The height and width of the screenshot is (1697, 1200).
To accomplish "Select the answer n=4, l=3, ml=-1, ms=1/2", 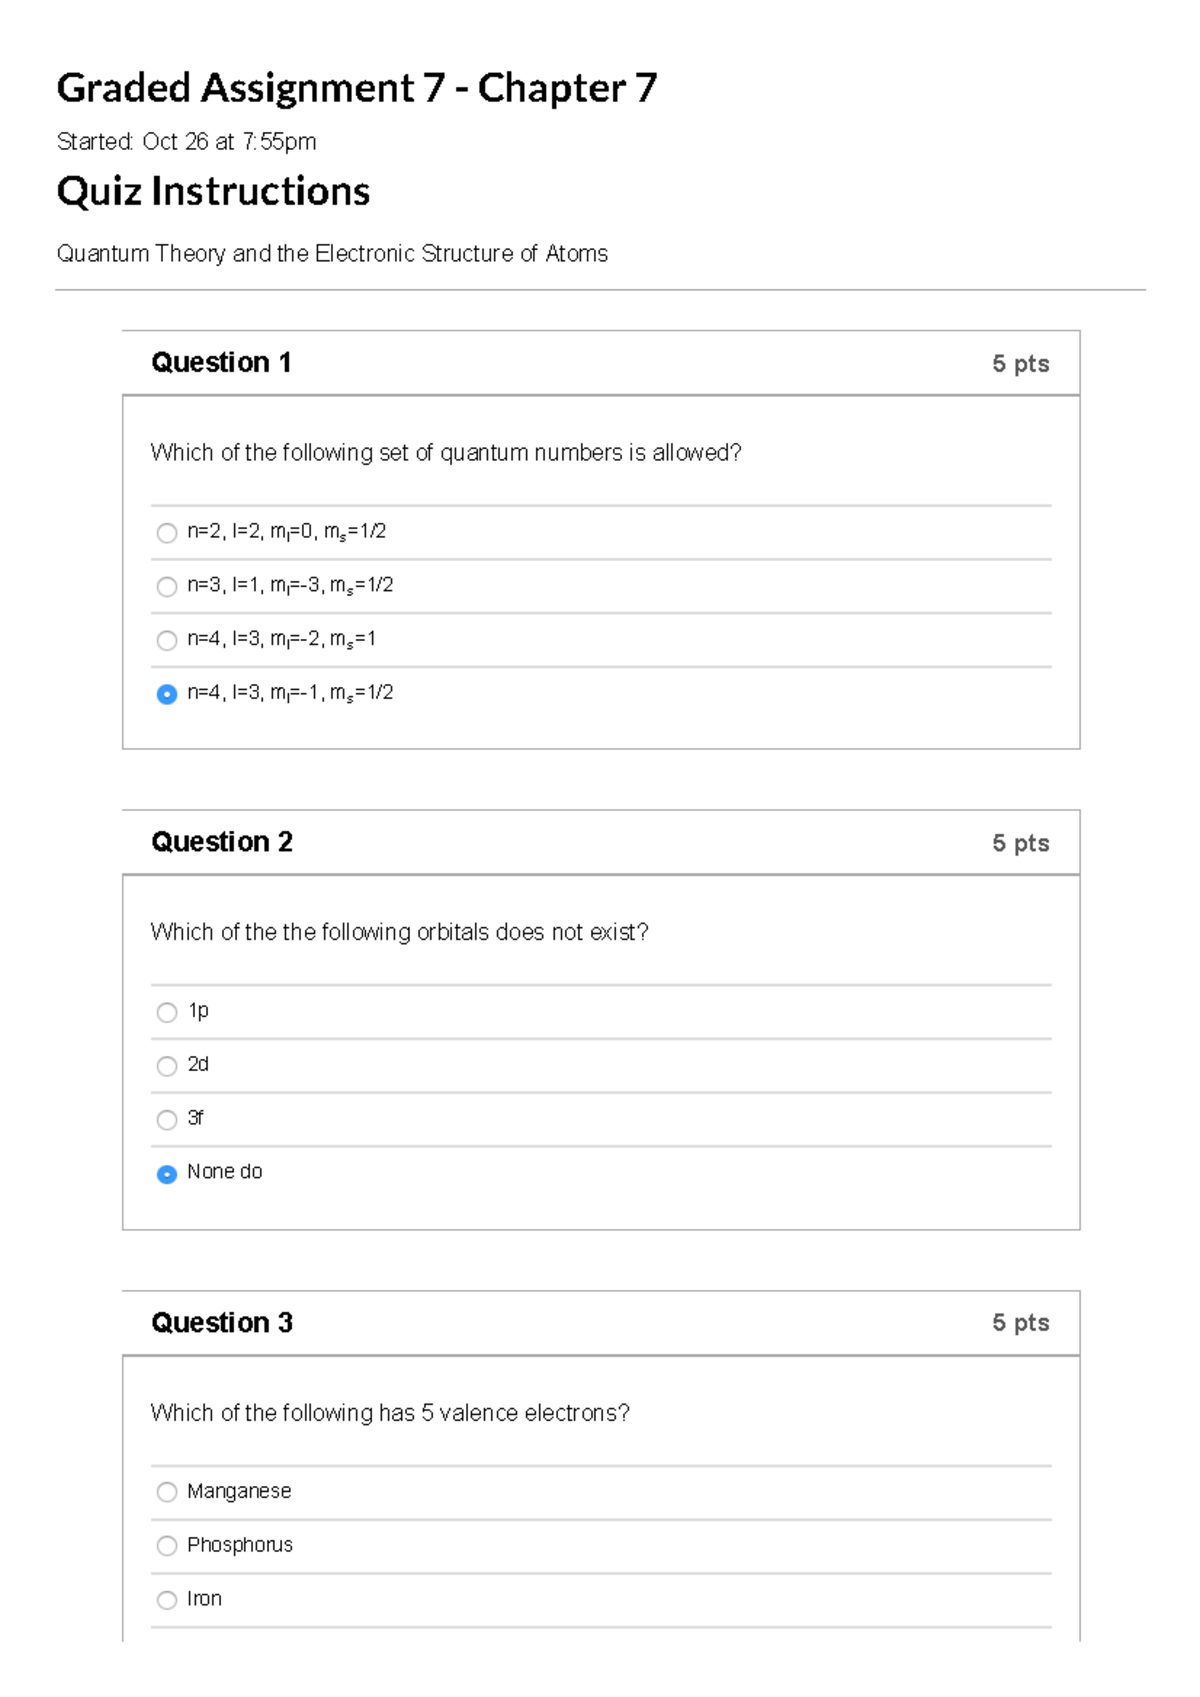I will 167,693.
